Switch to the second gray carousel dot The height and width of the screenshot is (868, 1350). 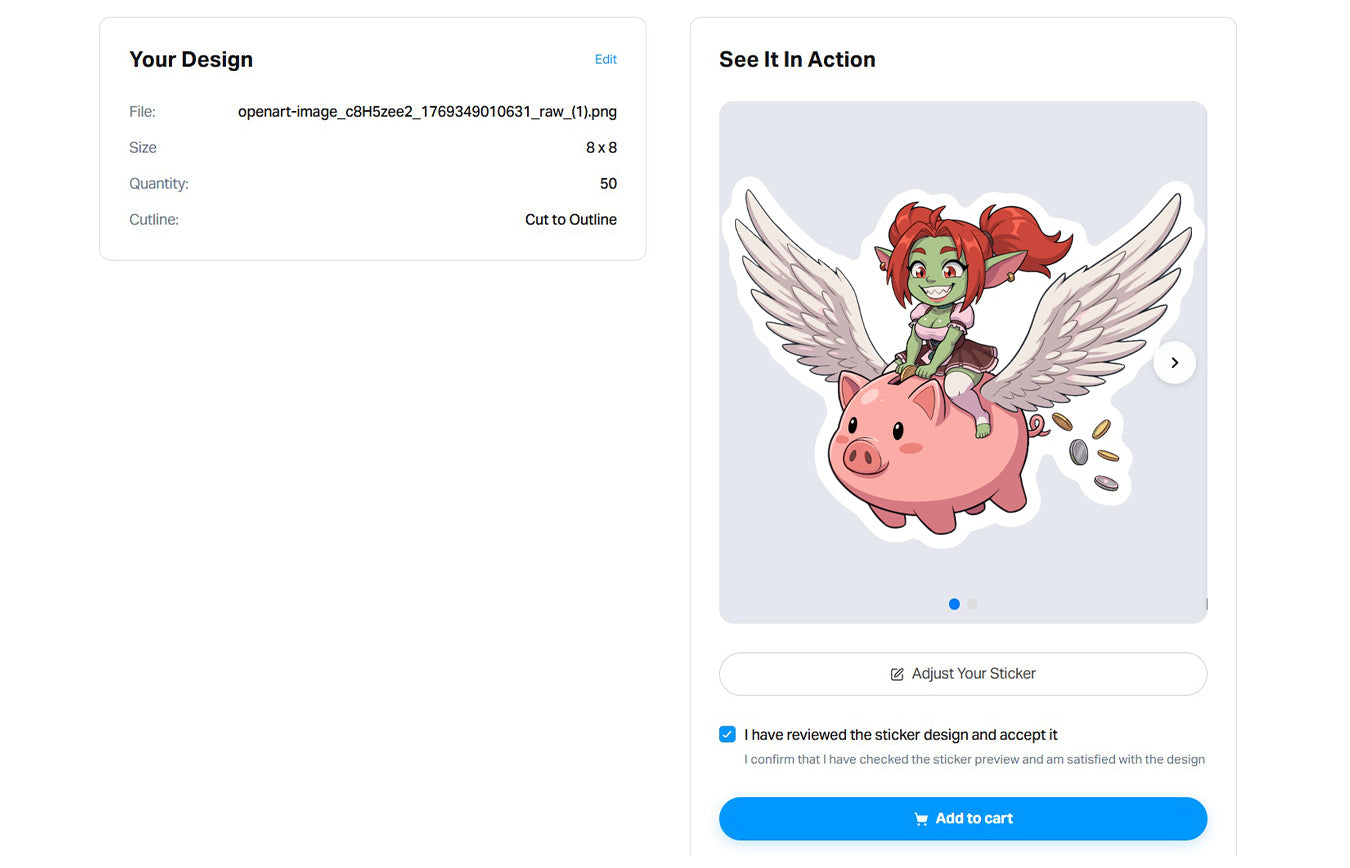click(972, 604)
